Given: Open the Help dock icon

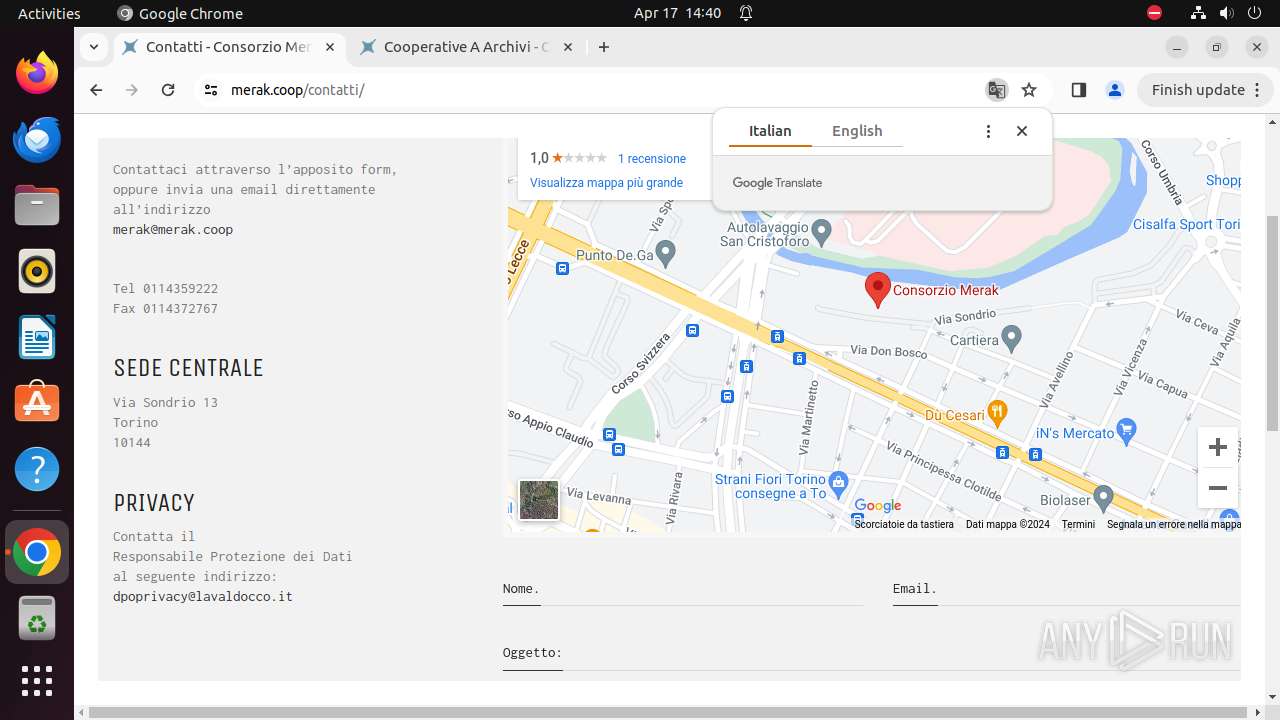Looking at the screenshot, I should (x=37, y=469).
